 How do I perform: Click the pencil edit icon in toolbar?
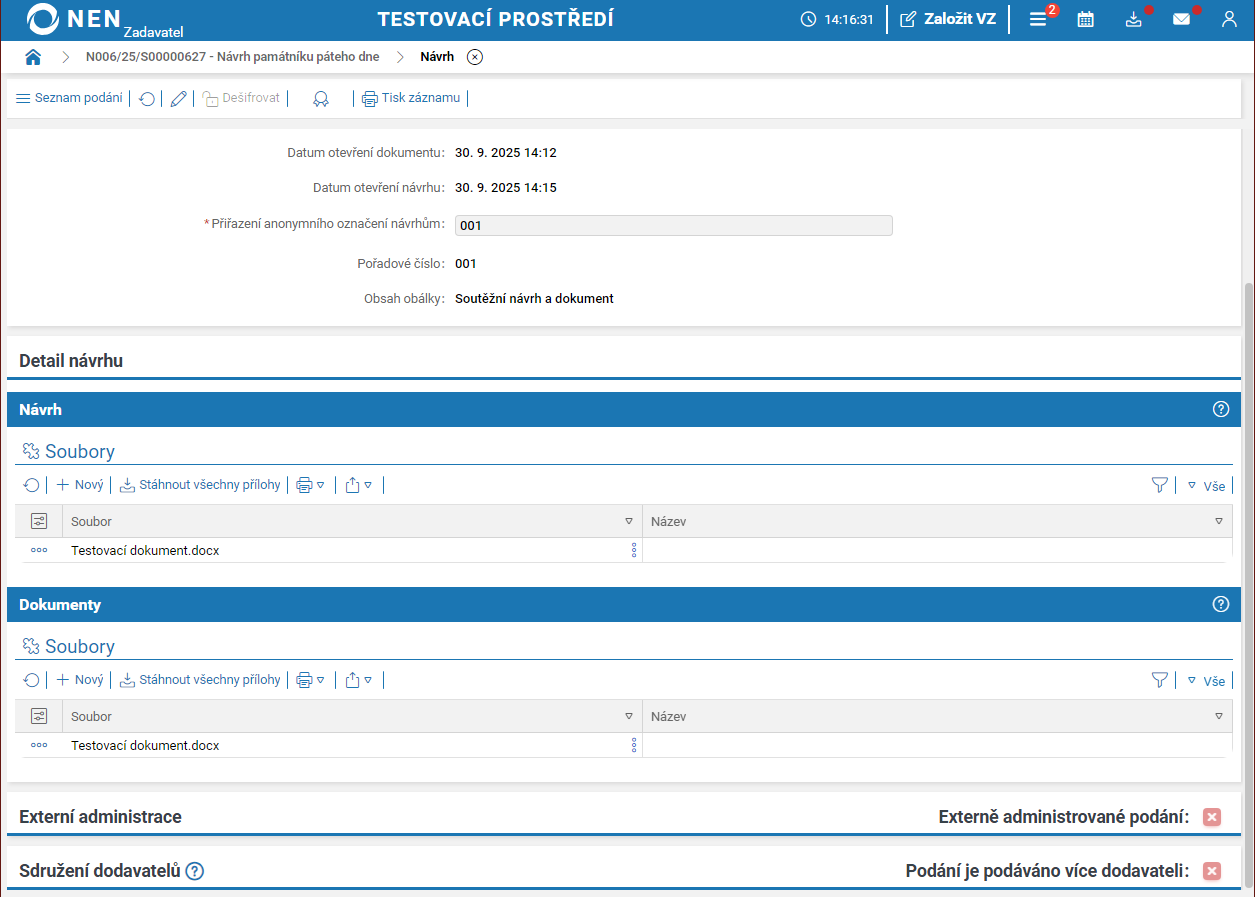coord(178,99)
